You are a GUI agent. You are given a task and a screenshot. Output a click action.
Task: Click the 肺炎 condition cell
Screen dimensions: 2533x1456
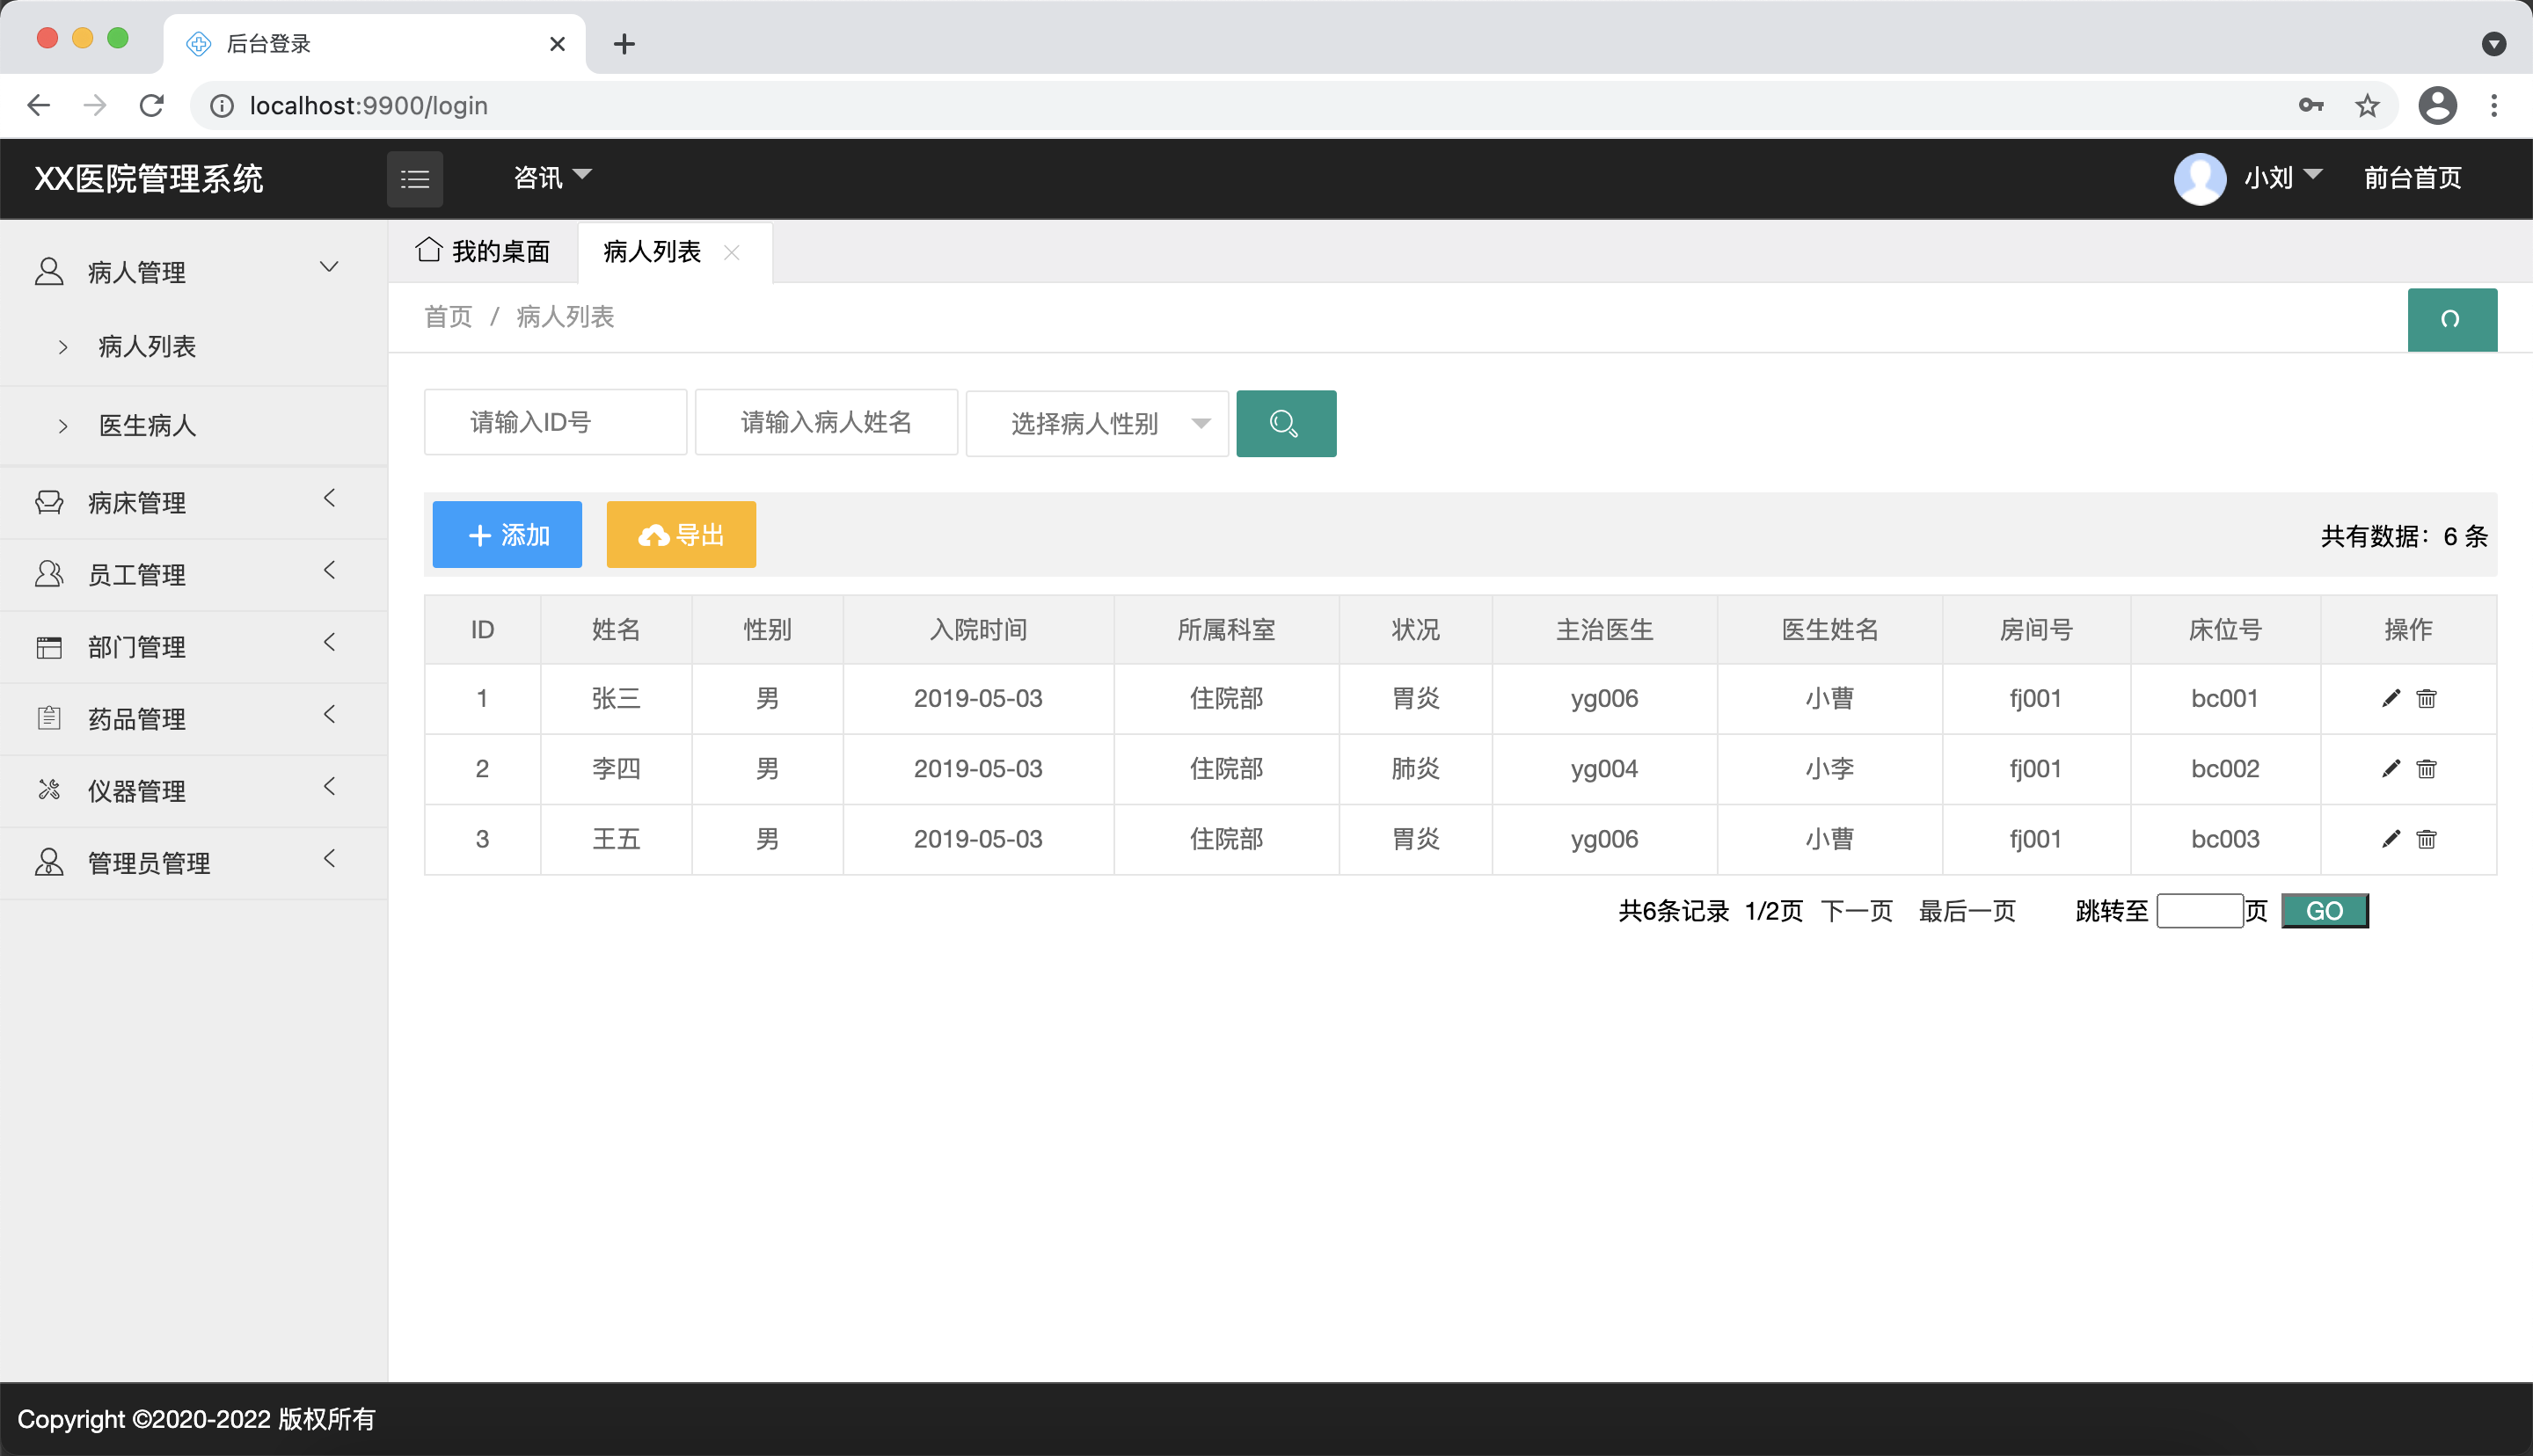1415,768
